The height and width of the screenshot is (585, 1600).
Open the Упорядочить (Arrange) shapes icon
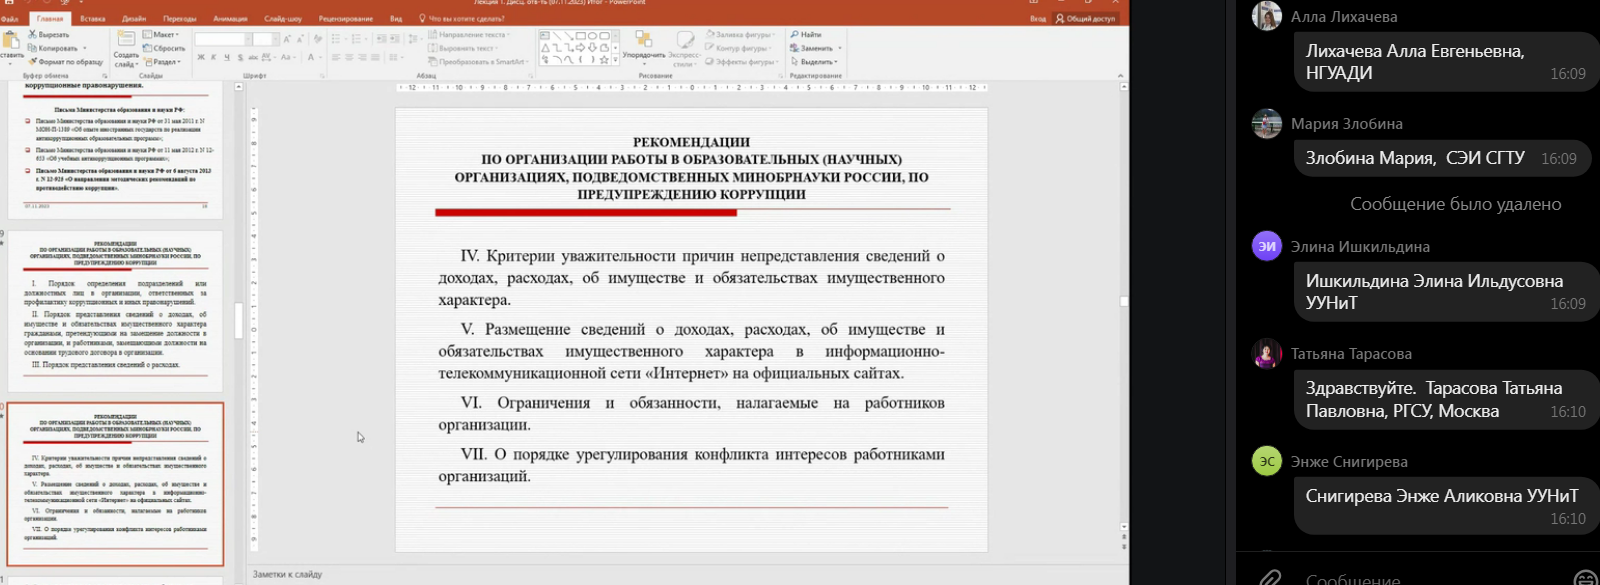(x=642, y=40)
